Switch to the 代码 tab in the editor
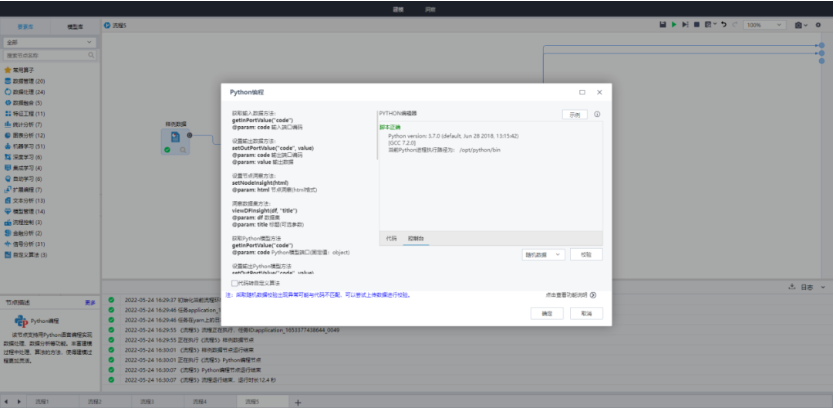 (391, 239)
